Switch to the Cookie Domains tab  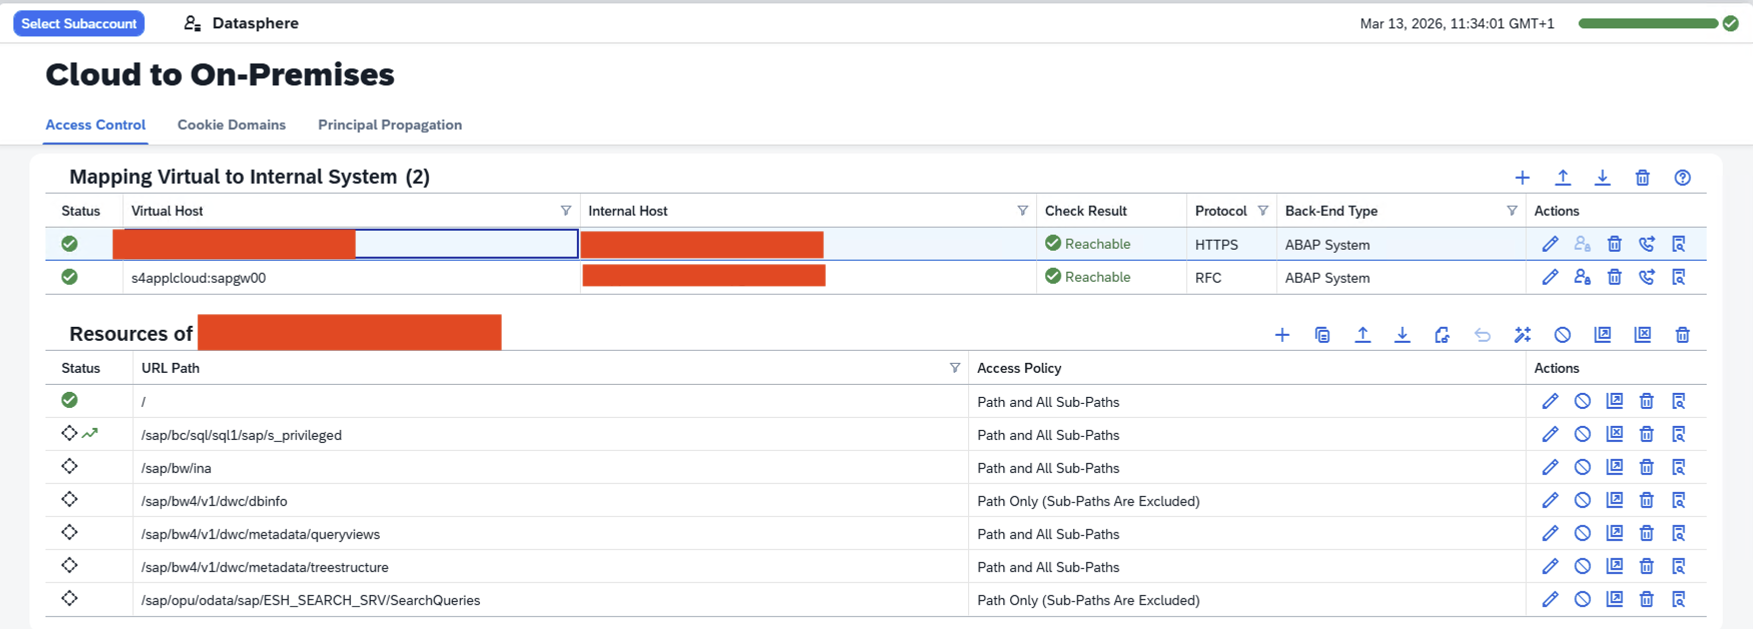(231, 125)
